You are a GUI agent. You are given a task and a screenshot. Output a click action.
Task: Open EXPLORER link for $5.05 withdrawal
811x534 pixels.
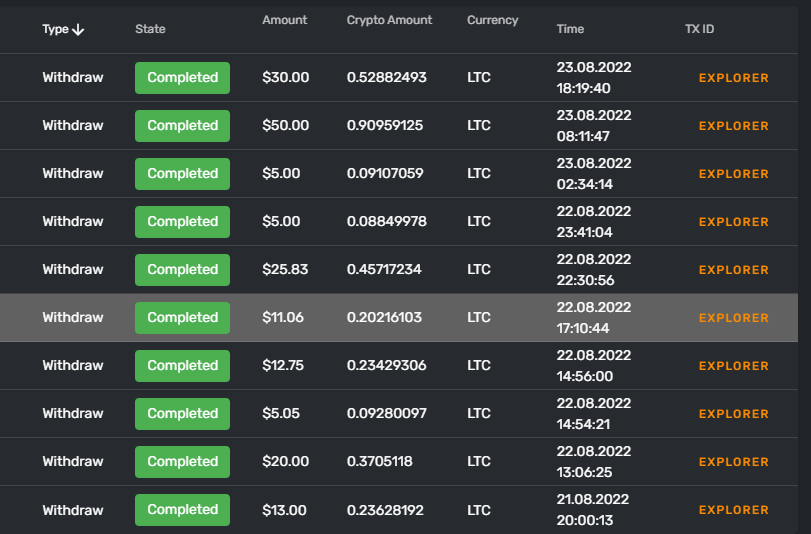coord(733,414)
